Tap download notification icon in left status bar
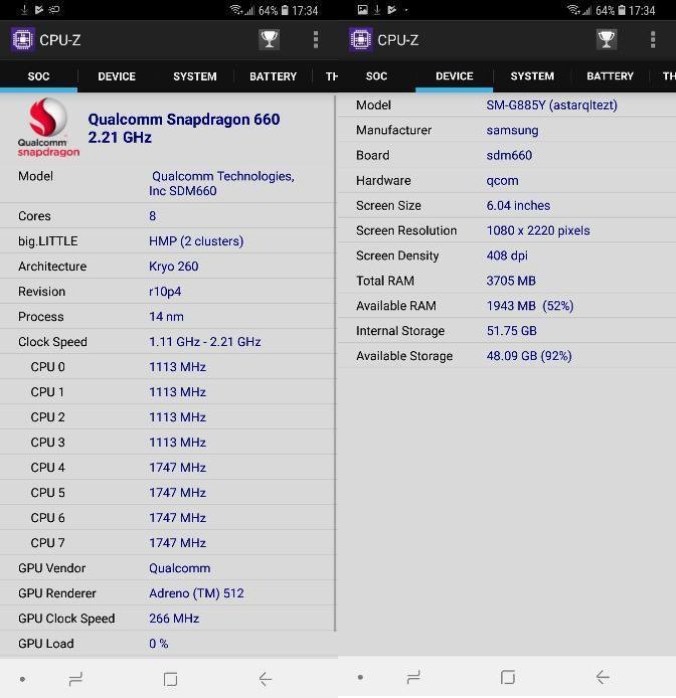 (24, 9)
